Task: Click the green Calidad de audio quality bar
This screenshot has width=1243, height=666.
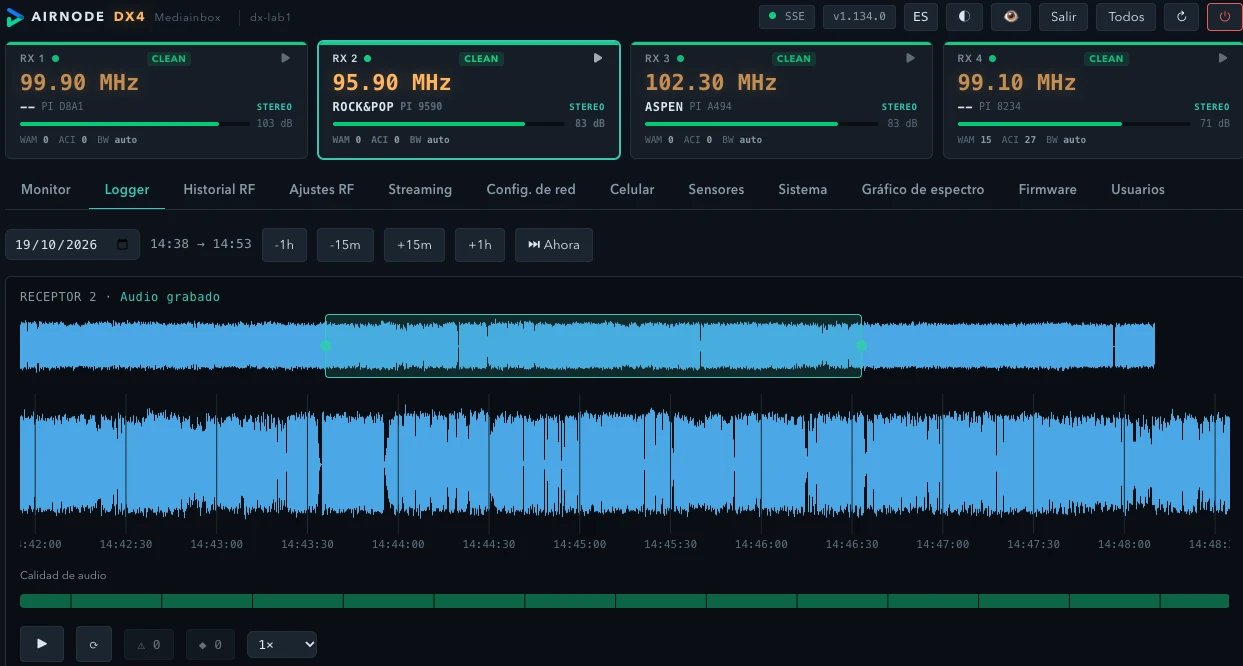Action: pos(624,601)
